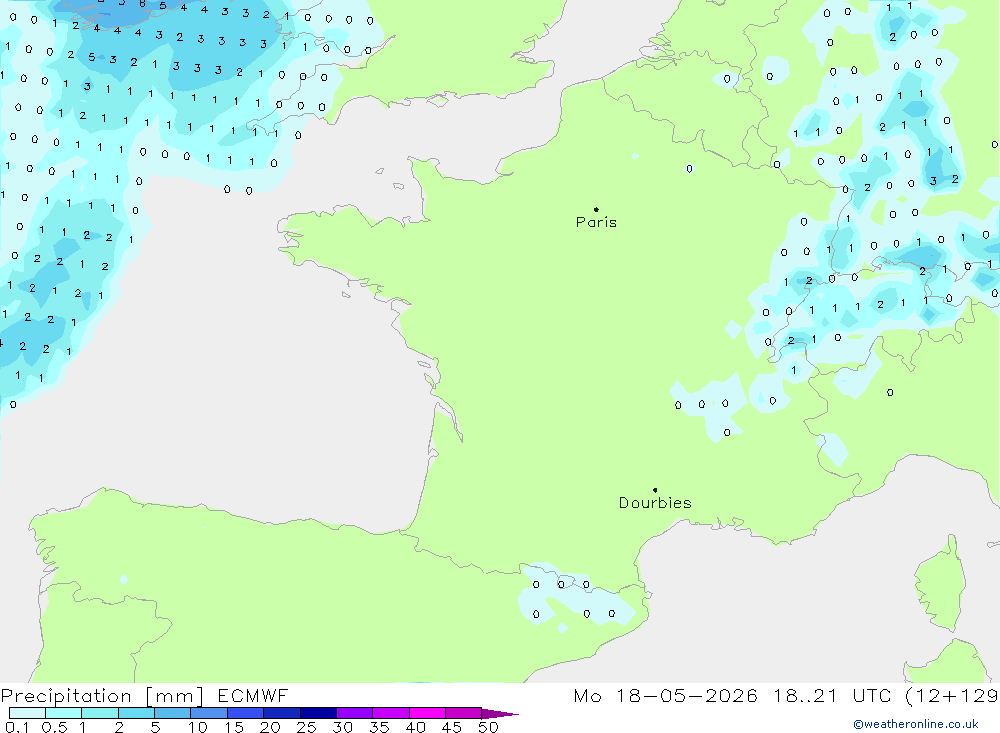Pick the 35–40 mm purple legend swatch
Image resolution: width=1000 pixels, height=733 pixels.
pyautogui.click(x=391, y=713)
